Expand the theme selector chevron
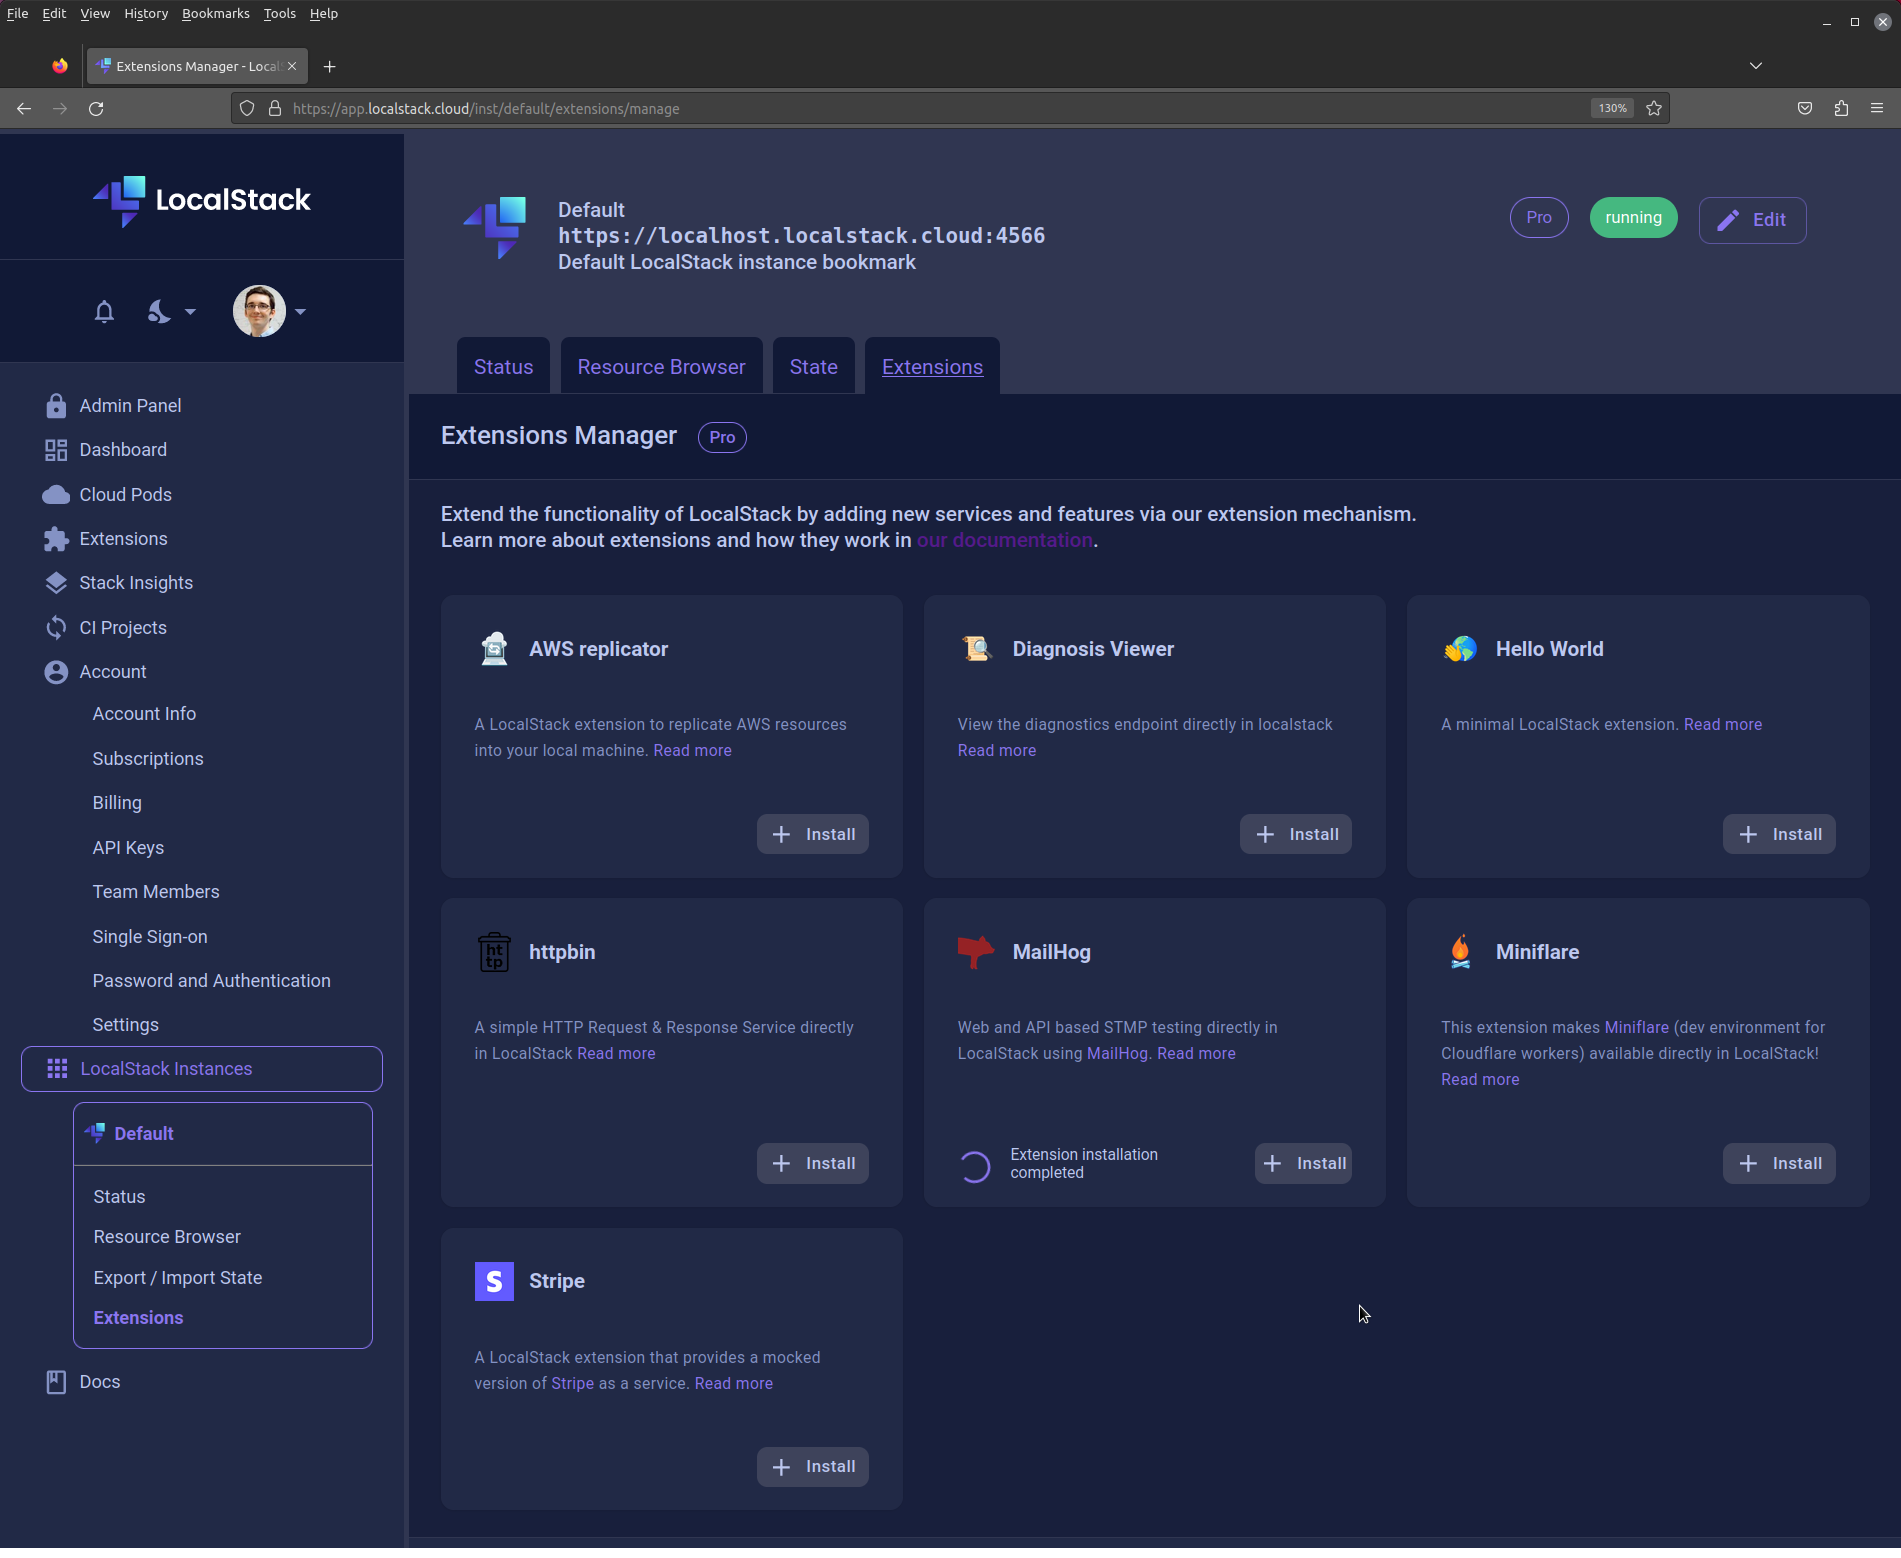This screenshot has height=1558, width=1901. pos(188,312)
